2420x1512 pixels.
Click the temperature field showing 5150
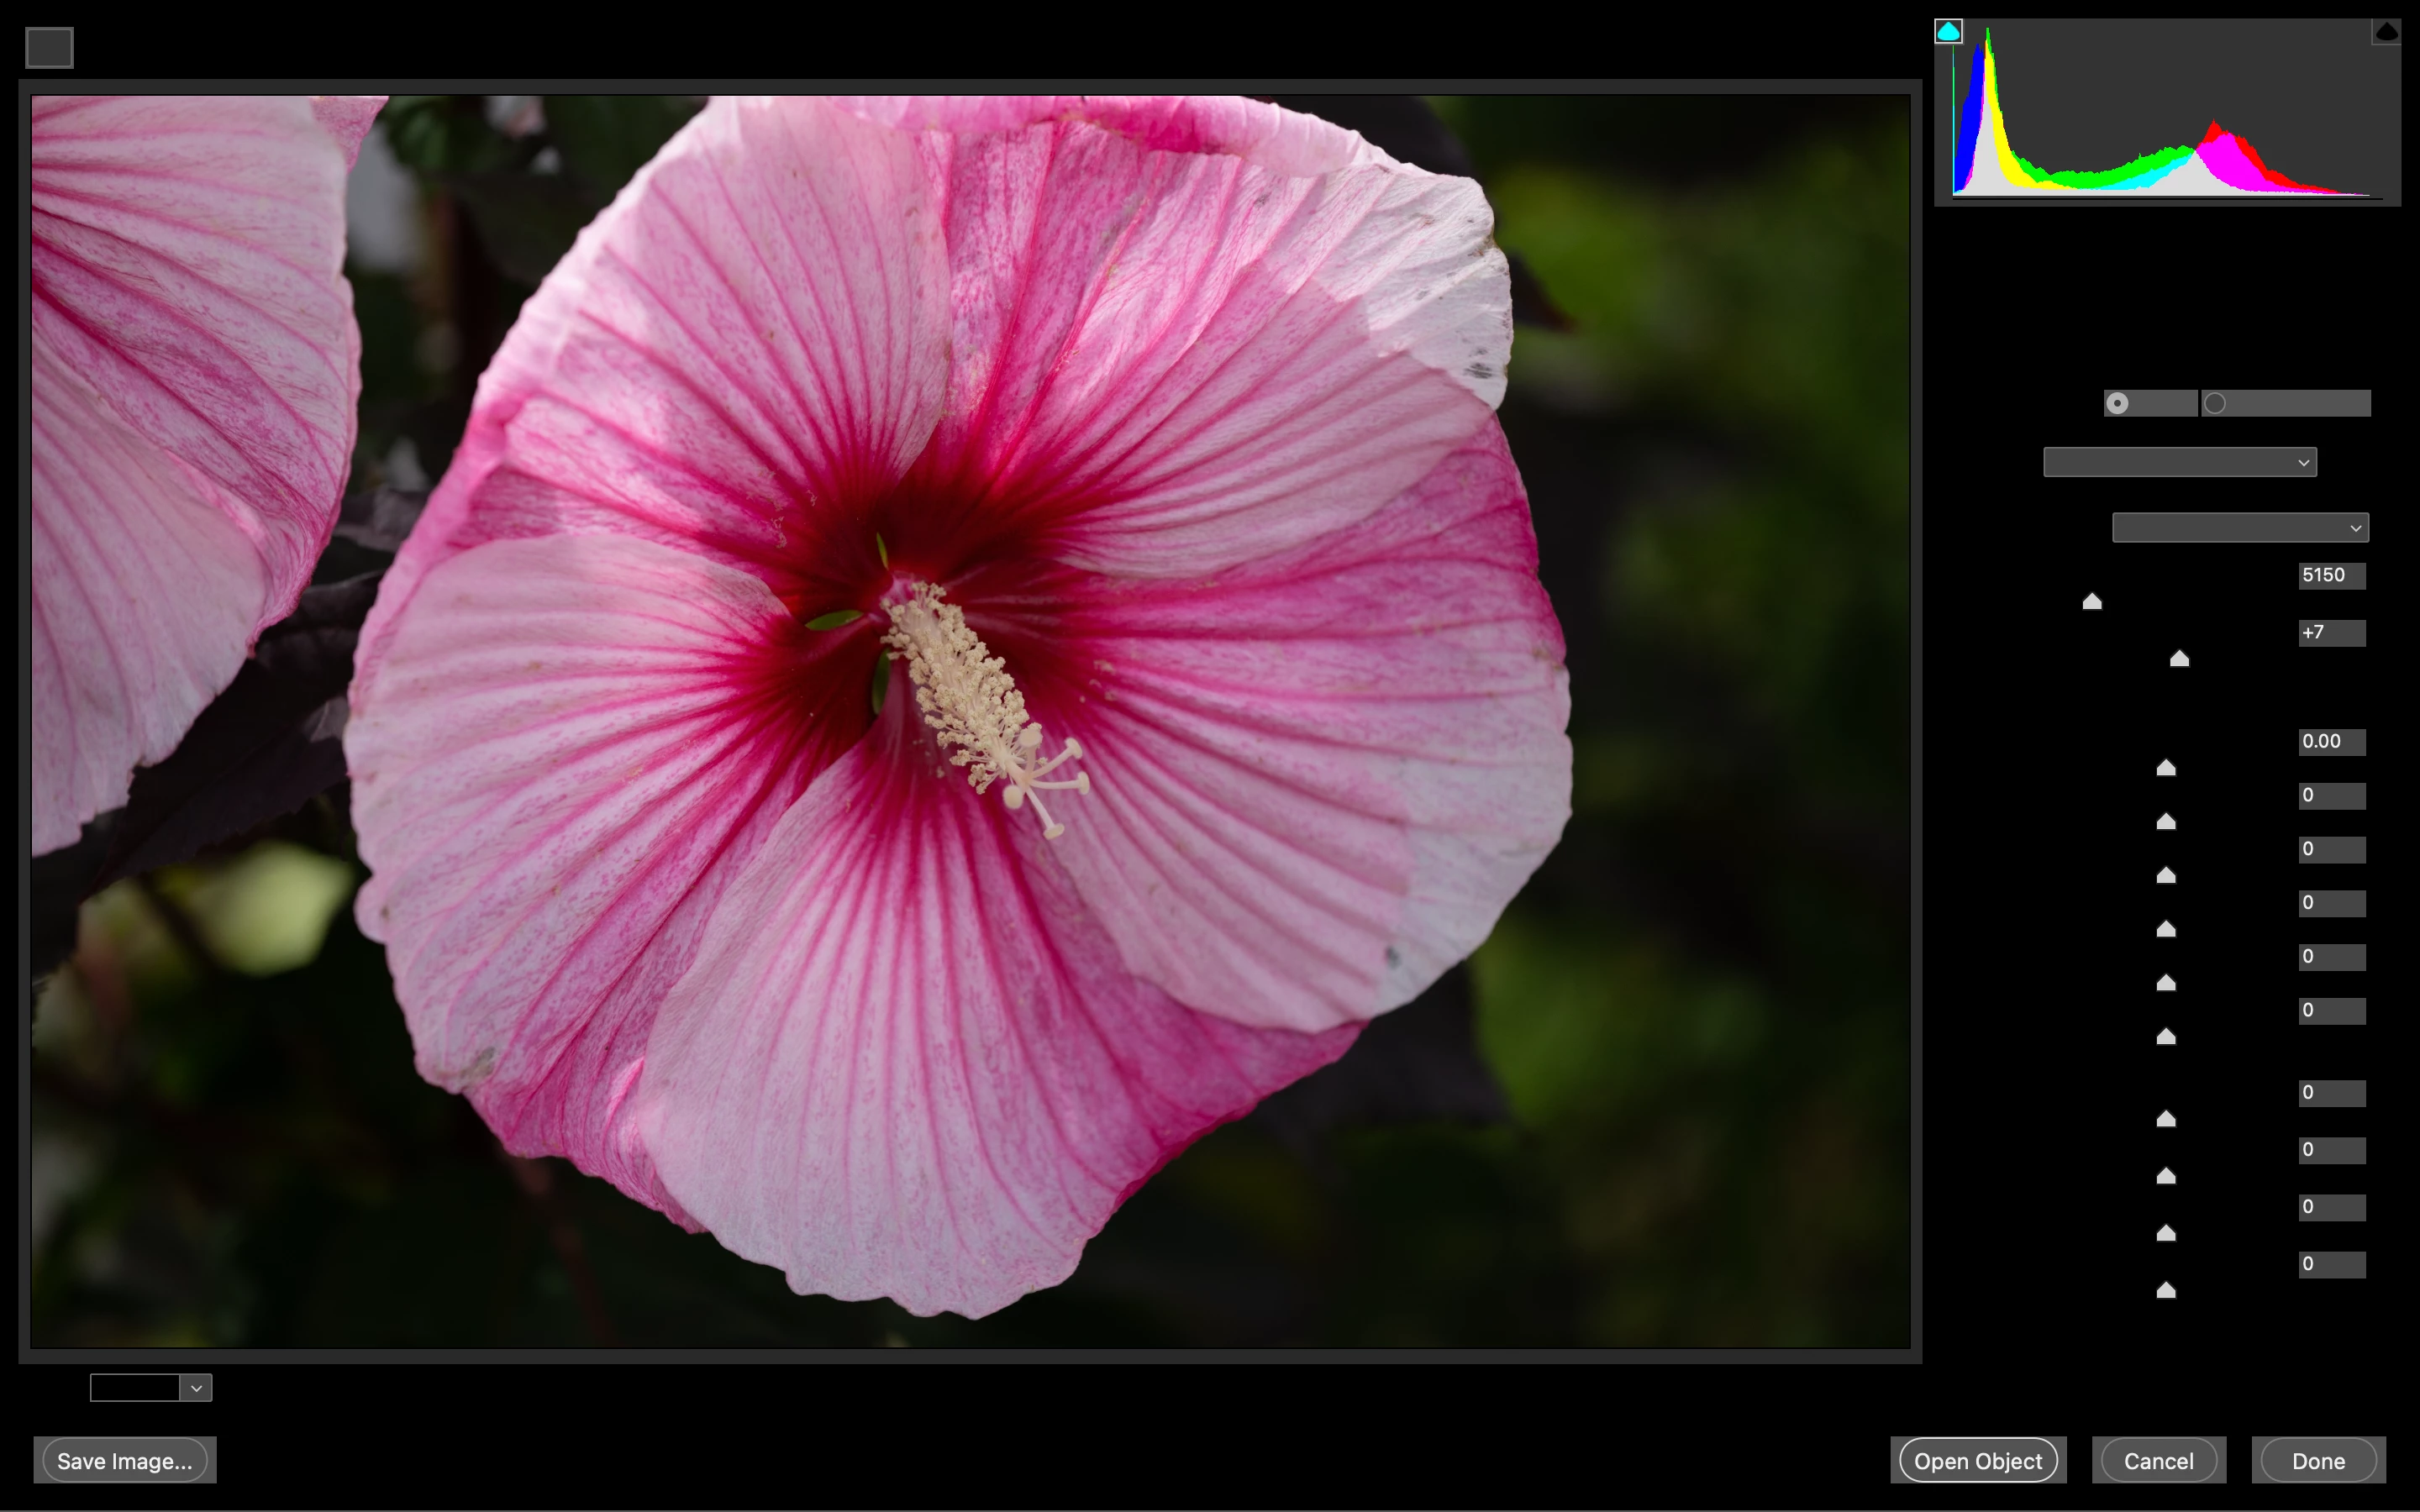(x=2331, y=575)
